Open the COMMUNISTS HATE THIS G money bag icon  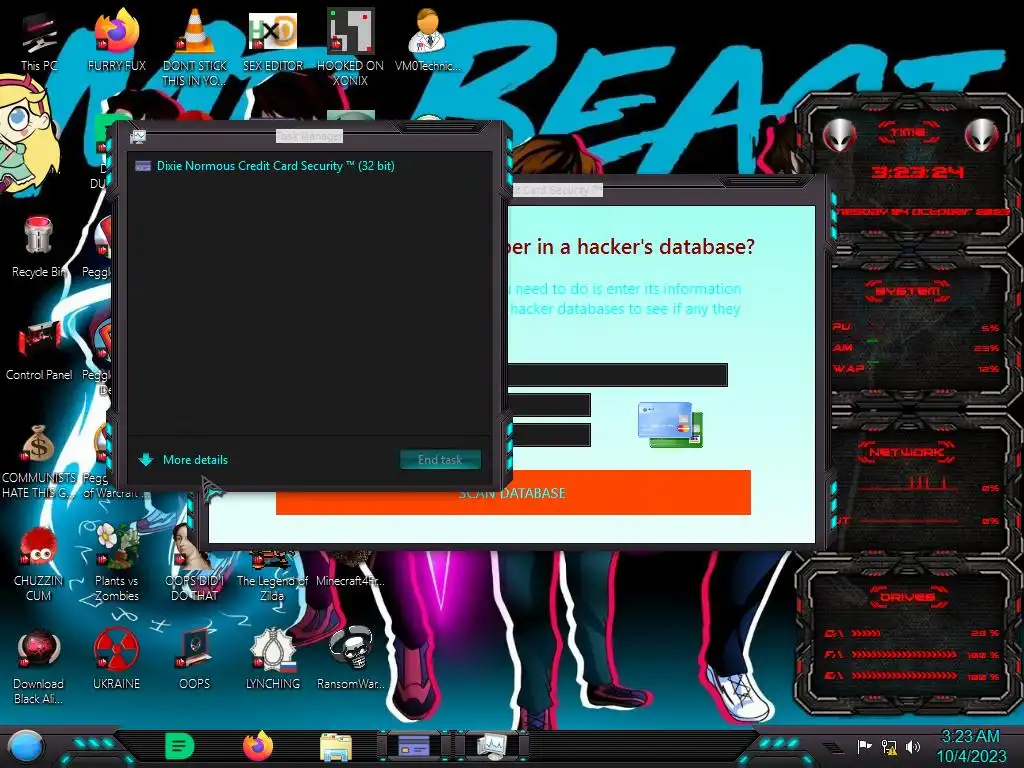click(39, 461)
